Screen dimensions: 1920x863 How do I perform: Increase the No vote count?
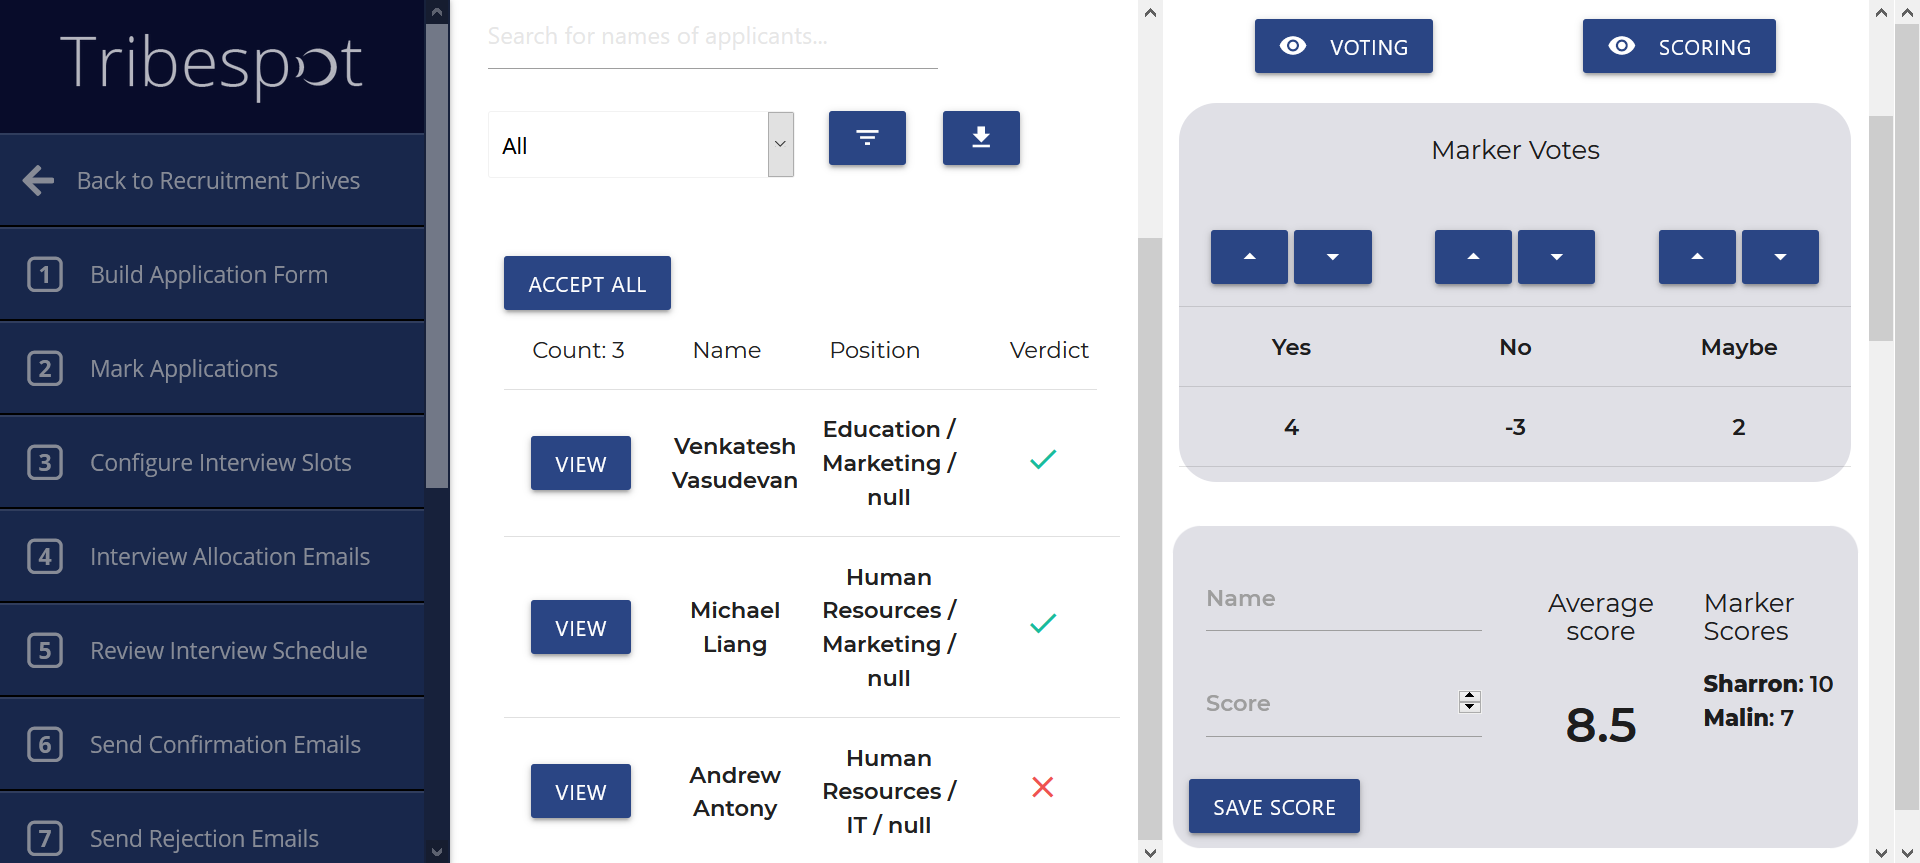(x=1473, y=257)
